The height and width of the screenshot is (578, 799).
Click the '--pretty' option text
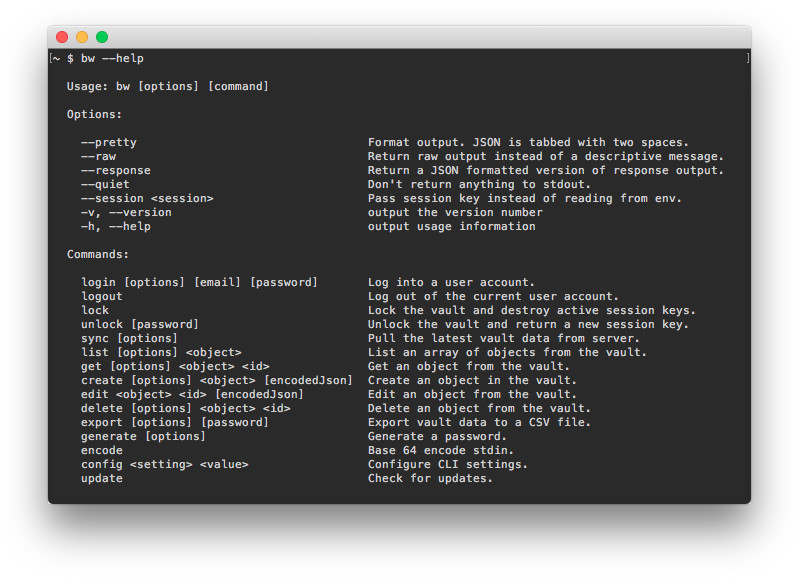pos(109,143)
